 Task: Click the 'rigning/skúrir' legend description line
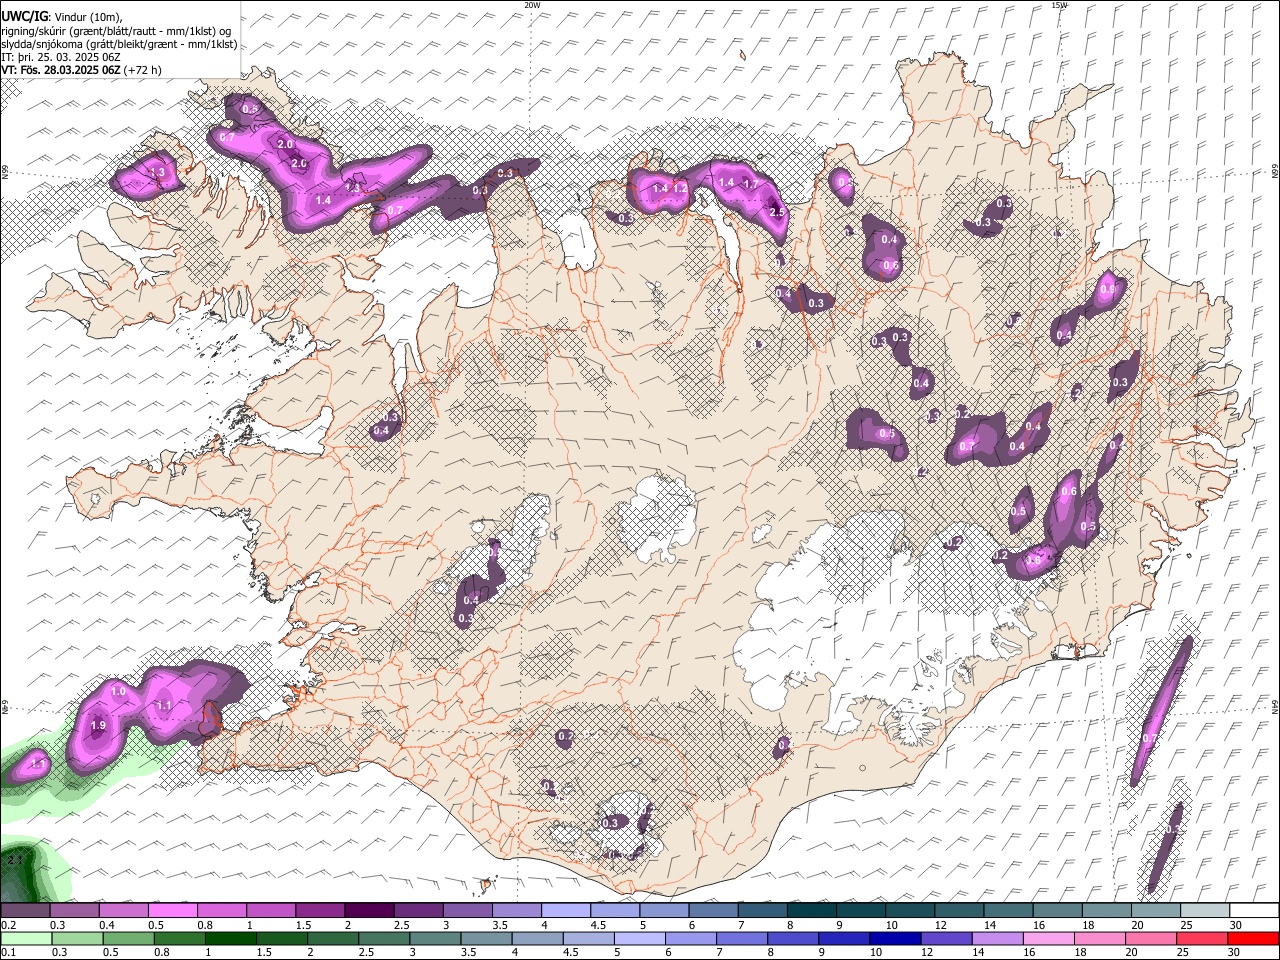[116, 31]
